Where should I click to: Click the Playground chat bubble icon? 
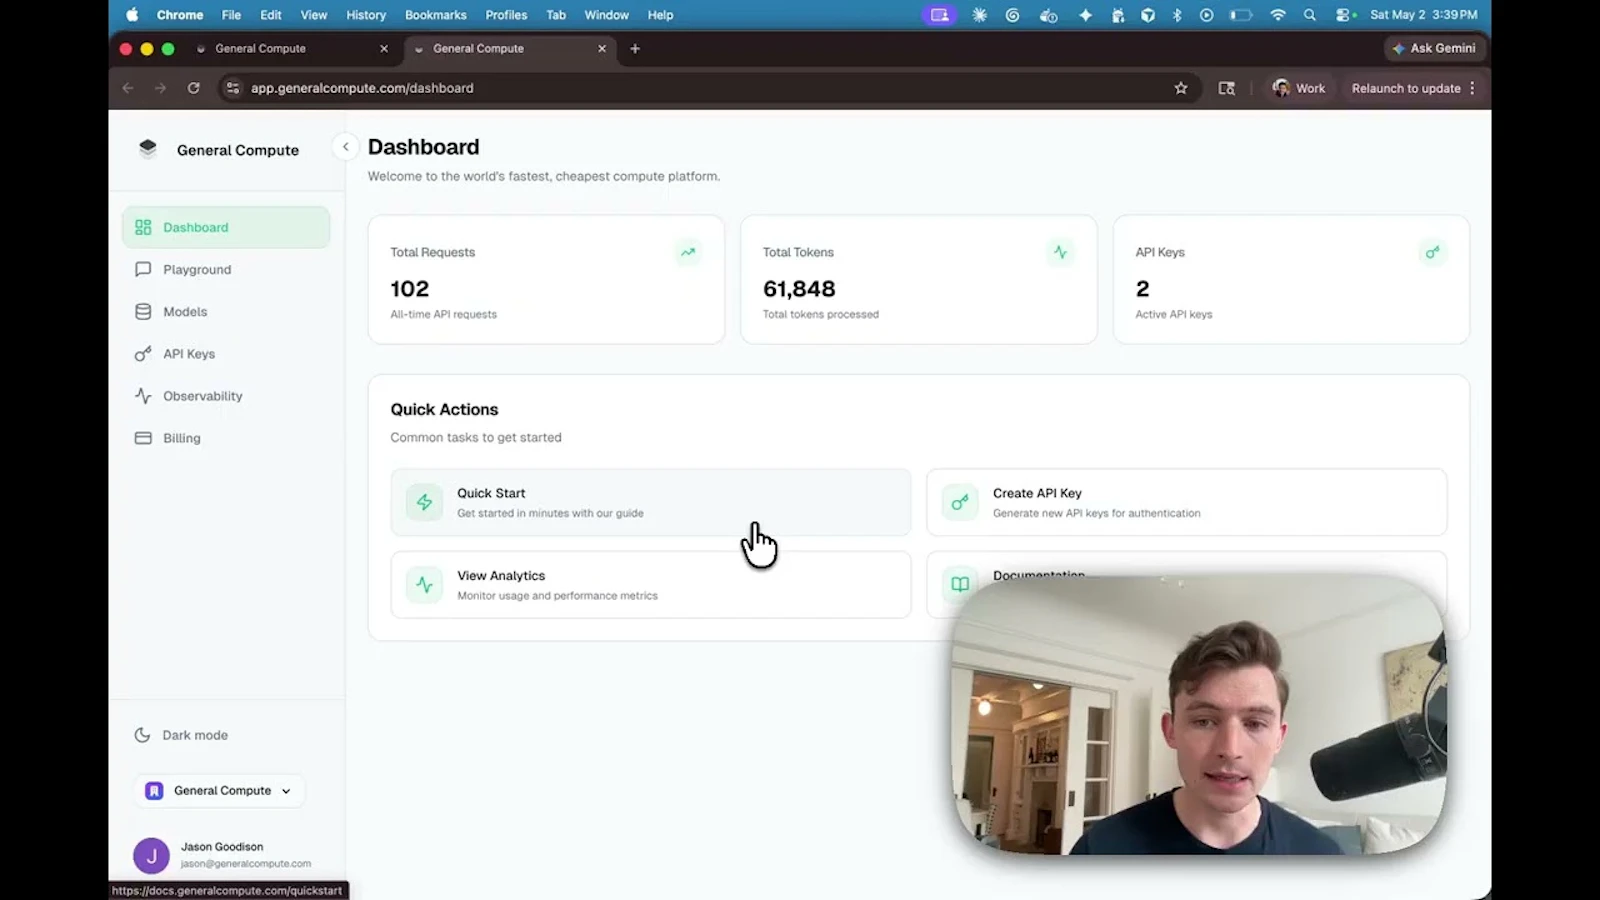click(x=143, y=269)
